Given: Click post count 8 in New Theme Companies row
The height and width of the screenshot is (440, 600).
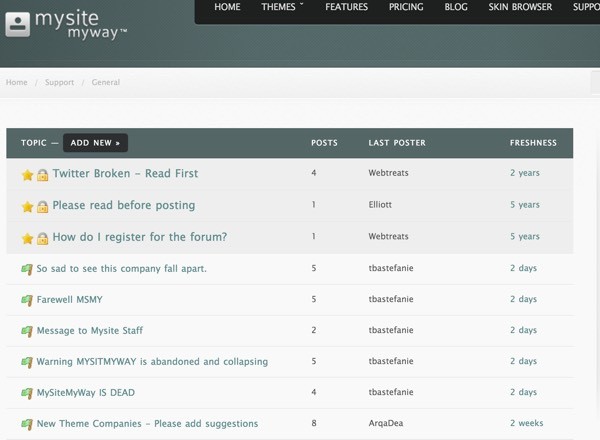Looking at the screenshot, I should pos(314,423).
